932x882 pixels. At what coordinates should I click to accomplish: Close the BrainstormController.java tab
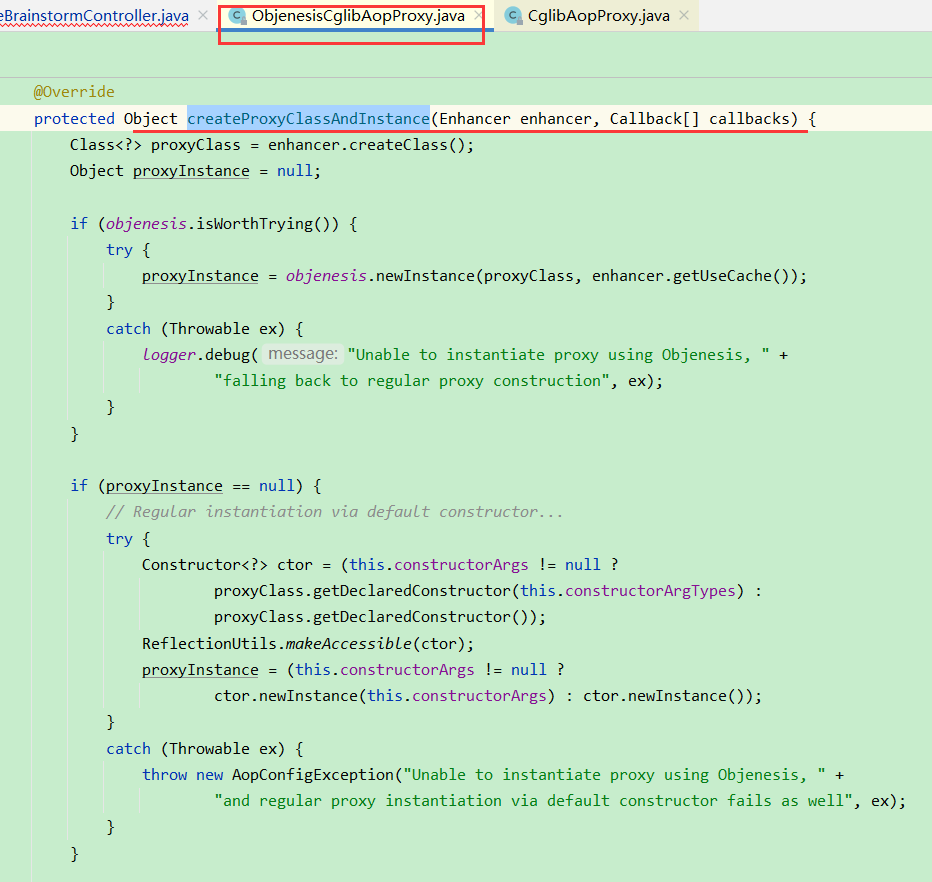(x=203, y=15)
